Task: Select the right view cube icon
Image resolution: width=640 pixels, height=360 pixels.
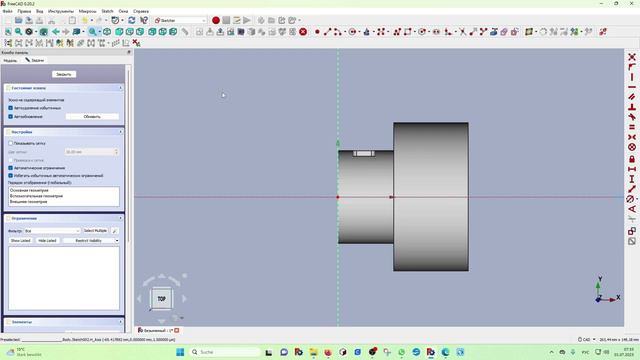Action: (x=140, y=31)
